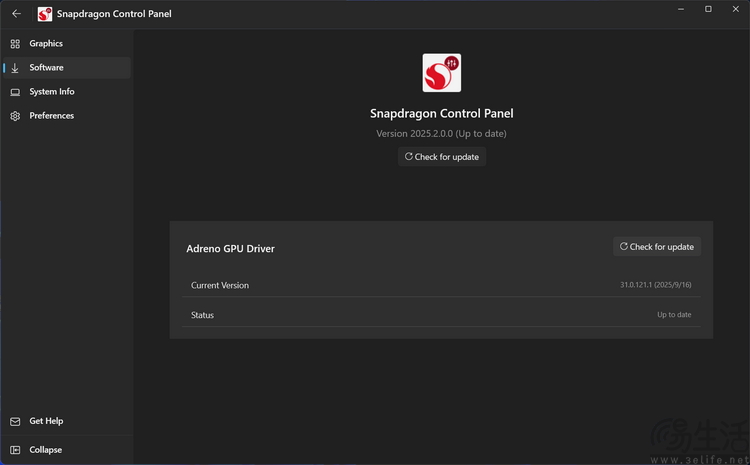Click the Version 2025.2.0.0 text

tap(441, 134)
